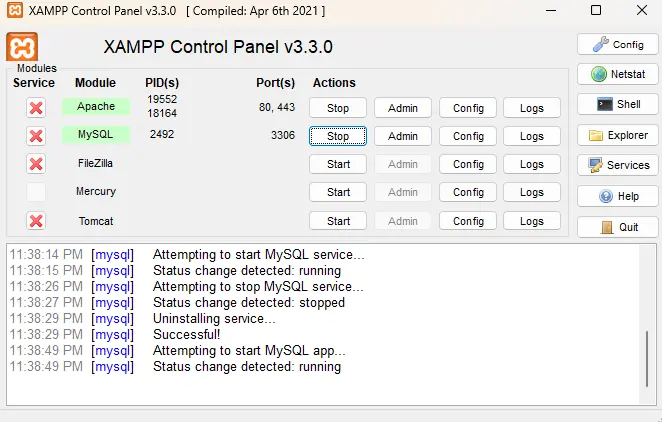Click the MySQL module label

(96, 135)
